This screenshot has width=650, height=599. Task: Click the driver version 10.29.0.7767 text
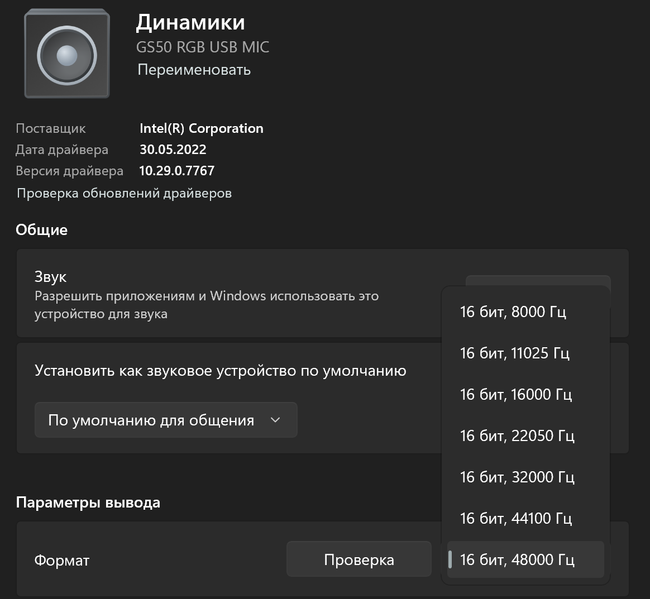click(x=177, y=171)
